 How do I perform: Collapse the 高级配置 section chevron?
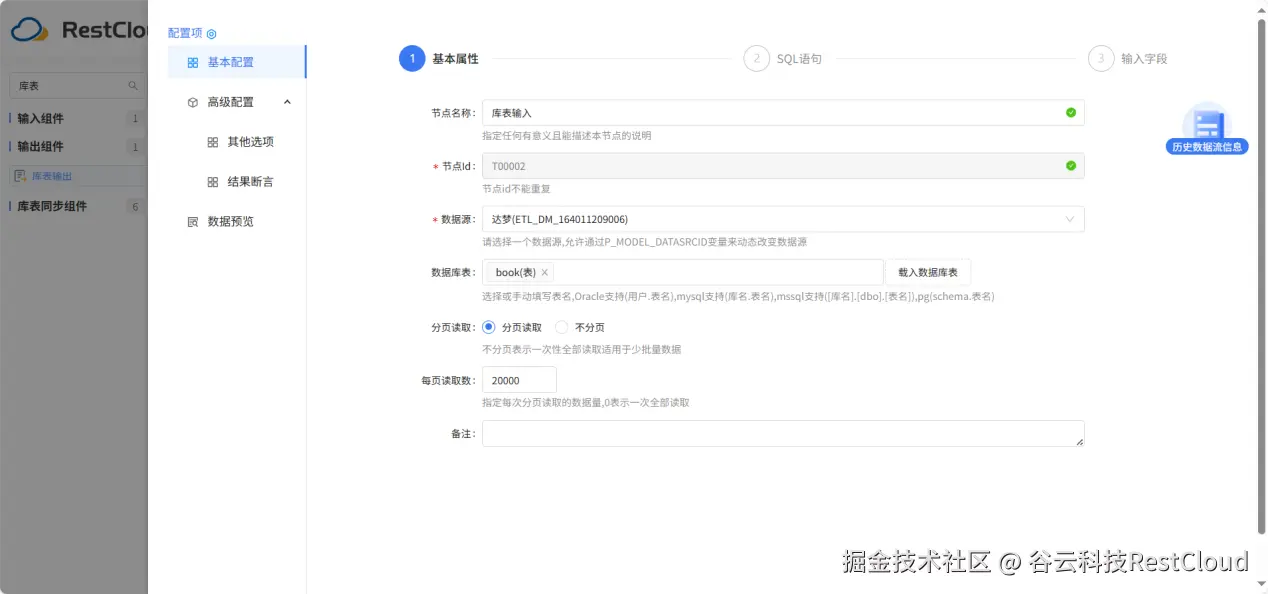coord(287,101)
